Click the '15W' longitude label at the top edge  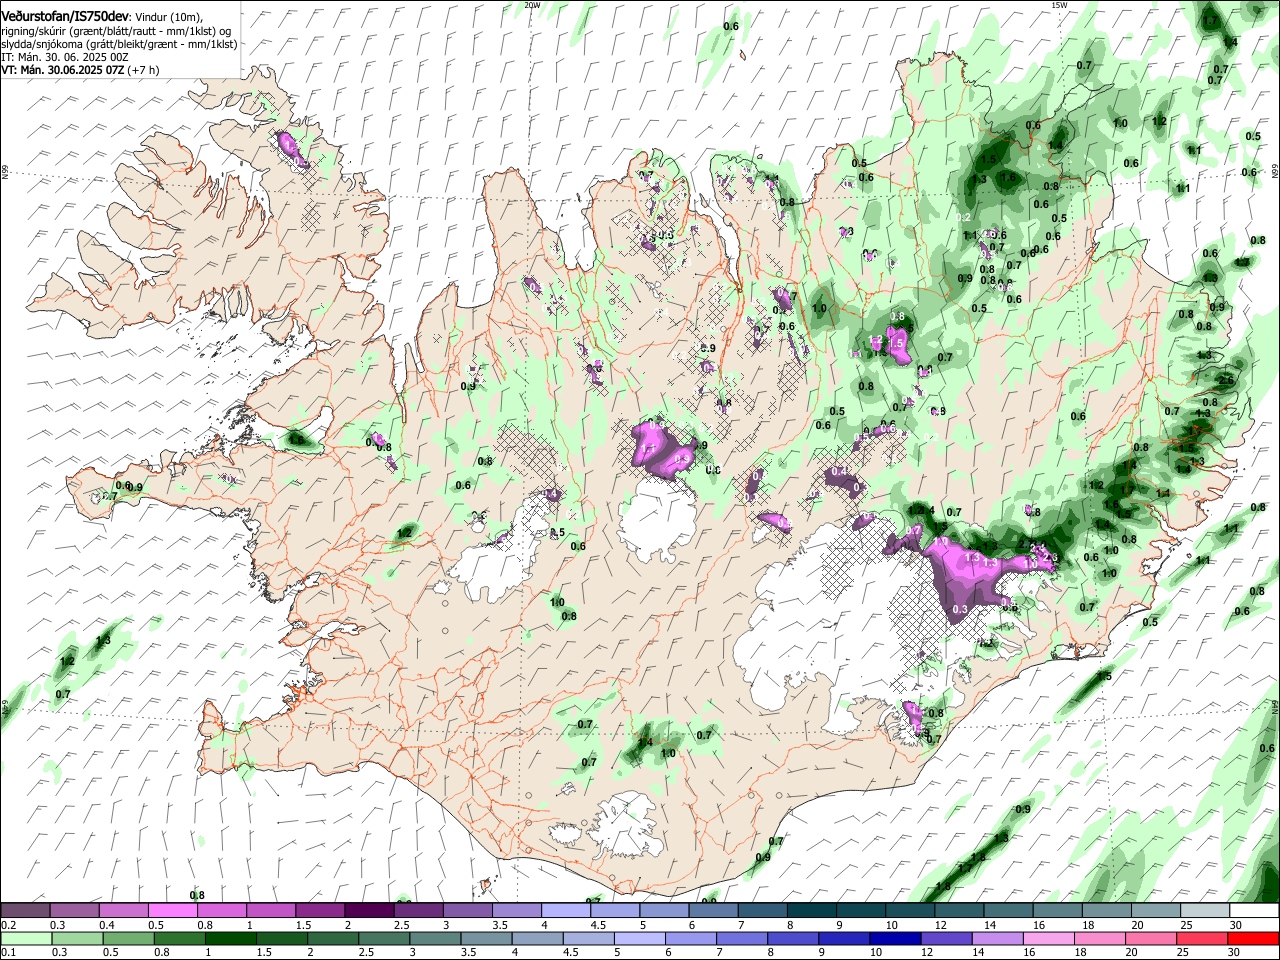tap(1059, 5)
